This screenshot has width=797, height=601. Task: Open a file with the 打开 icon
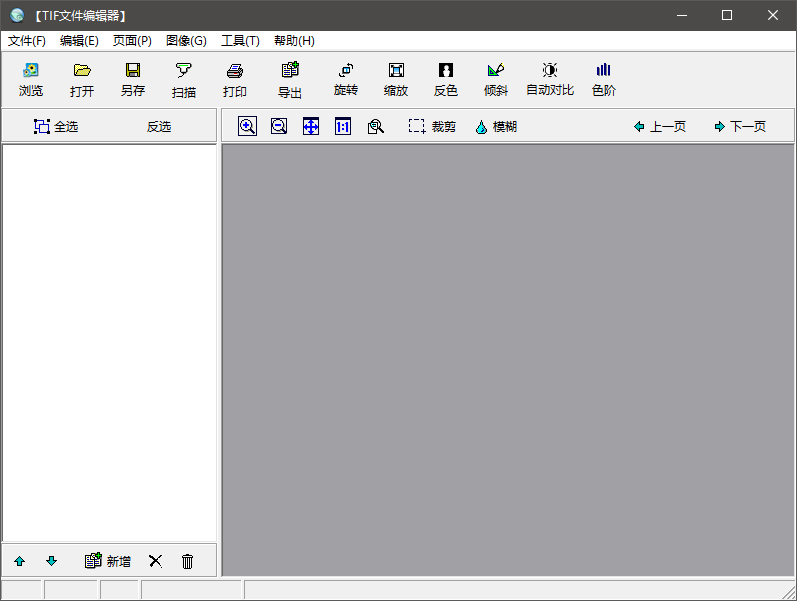pyautogui.click(x=82, y=79)
